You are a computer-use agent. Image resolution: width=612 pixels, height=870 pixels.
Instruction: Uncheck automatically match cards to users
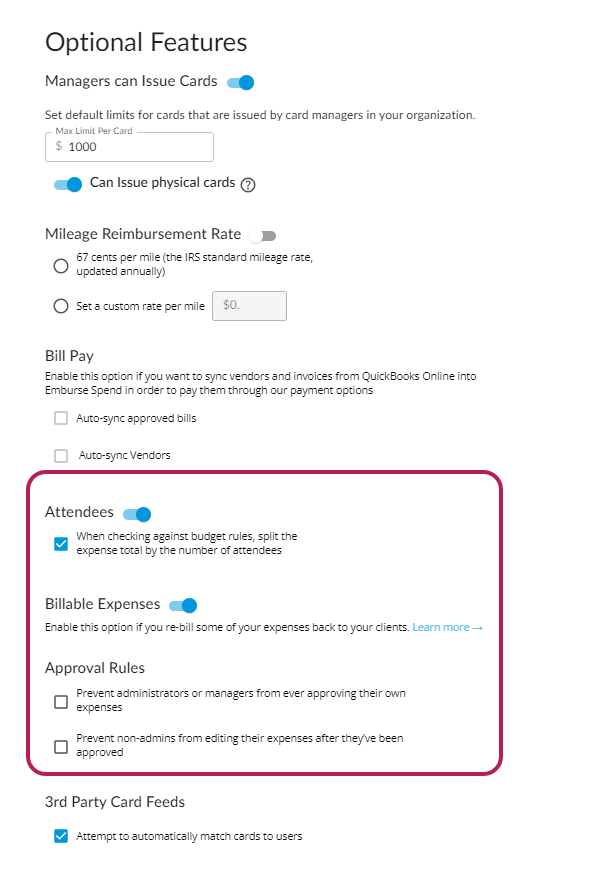coord(61,836)
